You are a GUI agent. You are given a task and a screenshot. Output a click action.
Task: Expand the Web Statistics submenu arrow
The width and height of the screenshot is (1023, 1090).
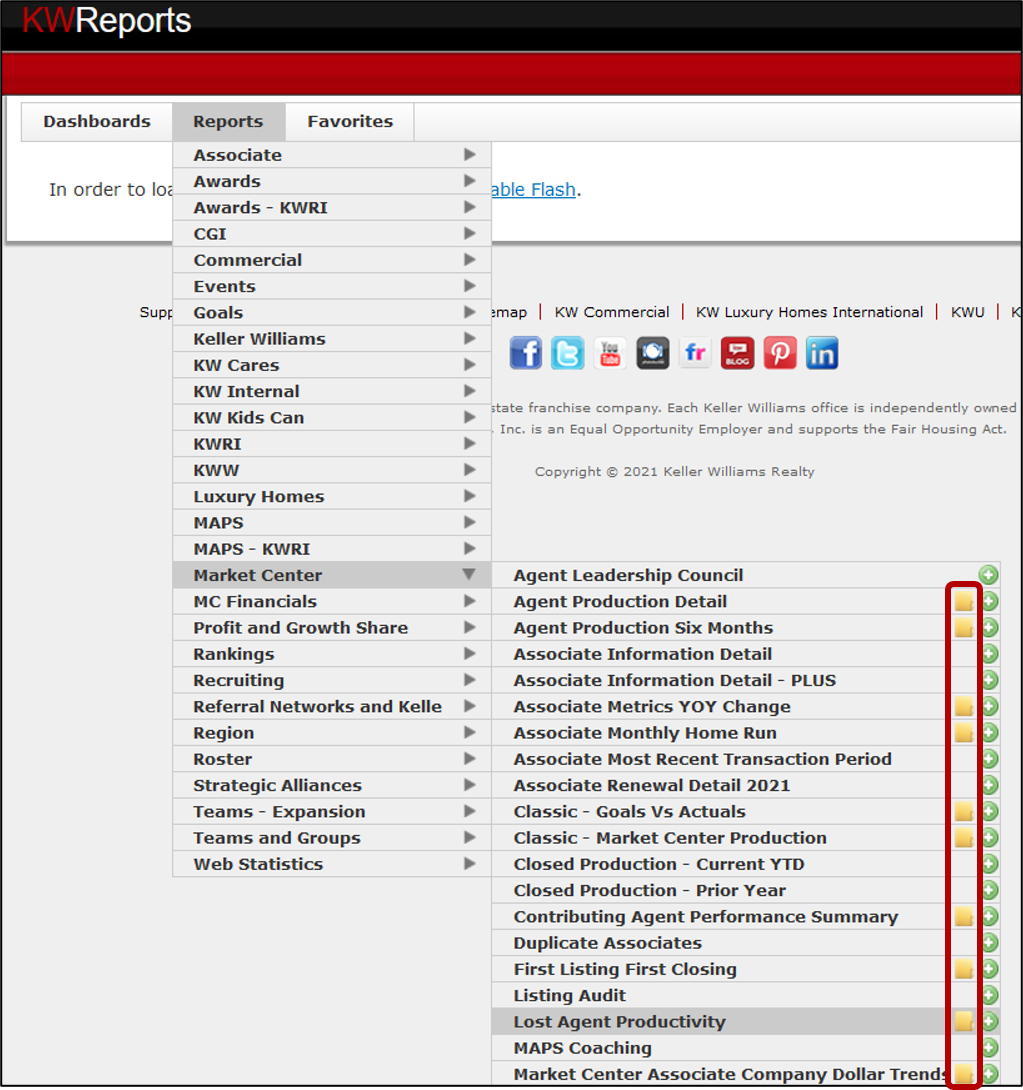point(470,863)
